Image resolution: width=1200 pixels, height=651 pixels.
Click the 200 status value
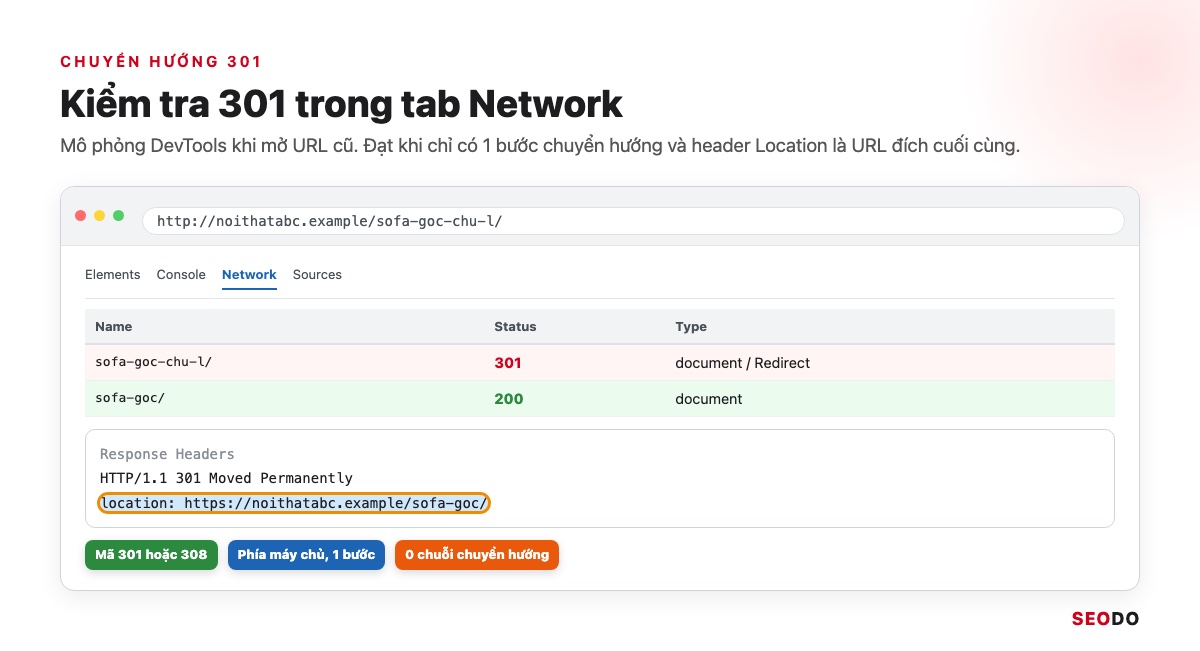pos(509,399)
